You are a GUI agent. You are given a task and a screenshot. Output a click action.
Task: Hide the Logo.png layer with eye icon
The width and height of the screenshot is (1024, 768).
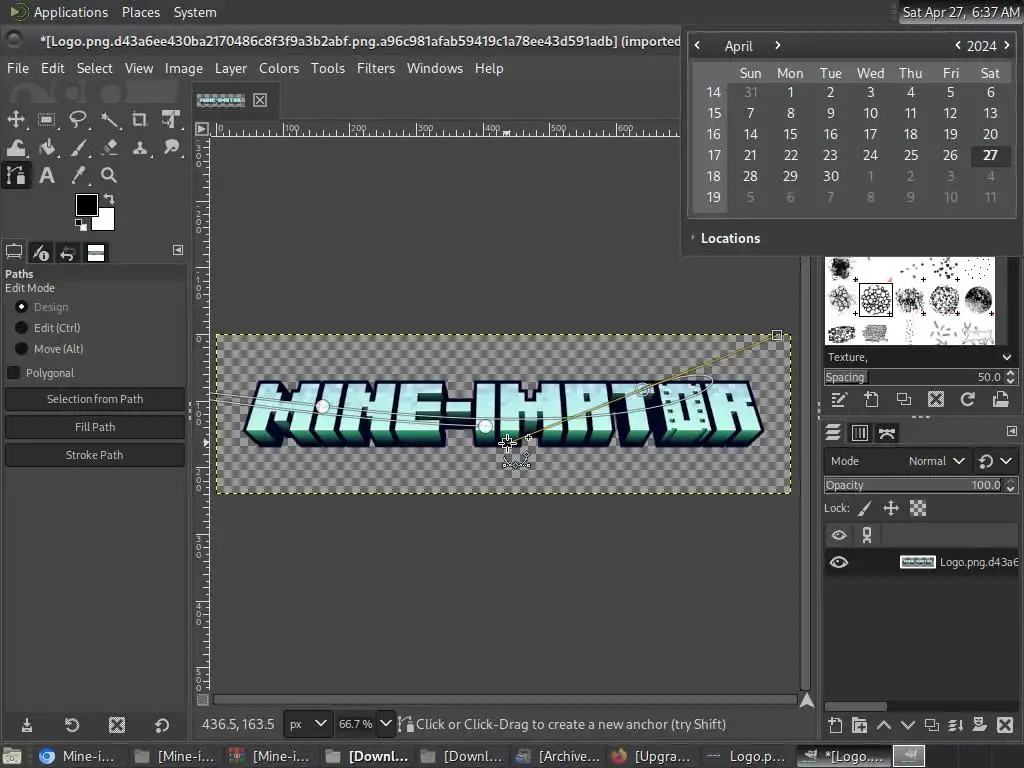pyautogui.click(x=839, y=562)
